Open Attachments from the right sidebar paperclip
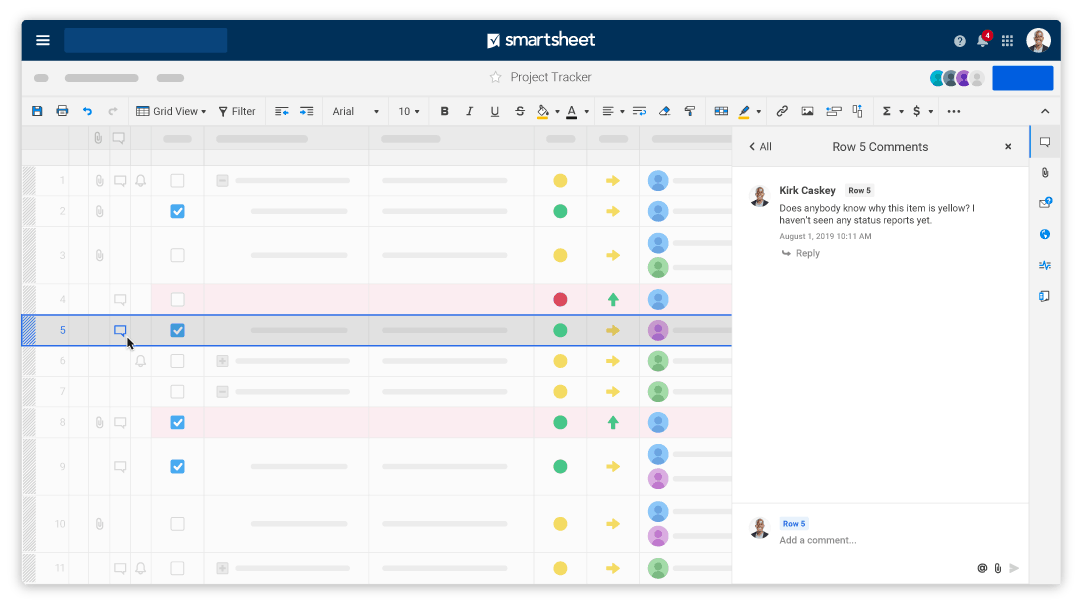This screenshot has height=616, width=1080. (1044, 173)
